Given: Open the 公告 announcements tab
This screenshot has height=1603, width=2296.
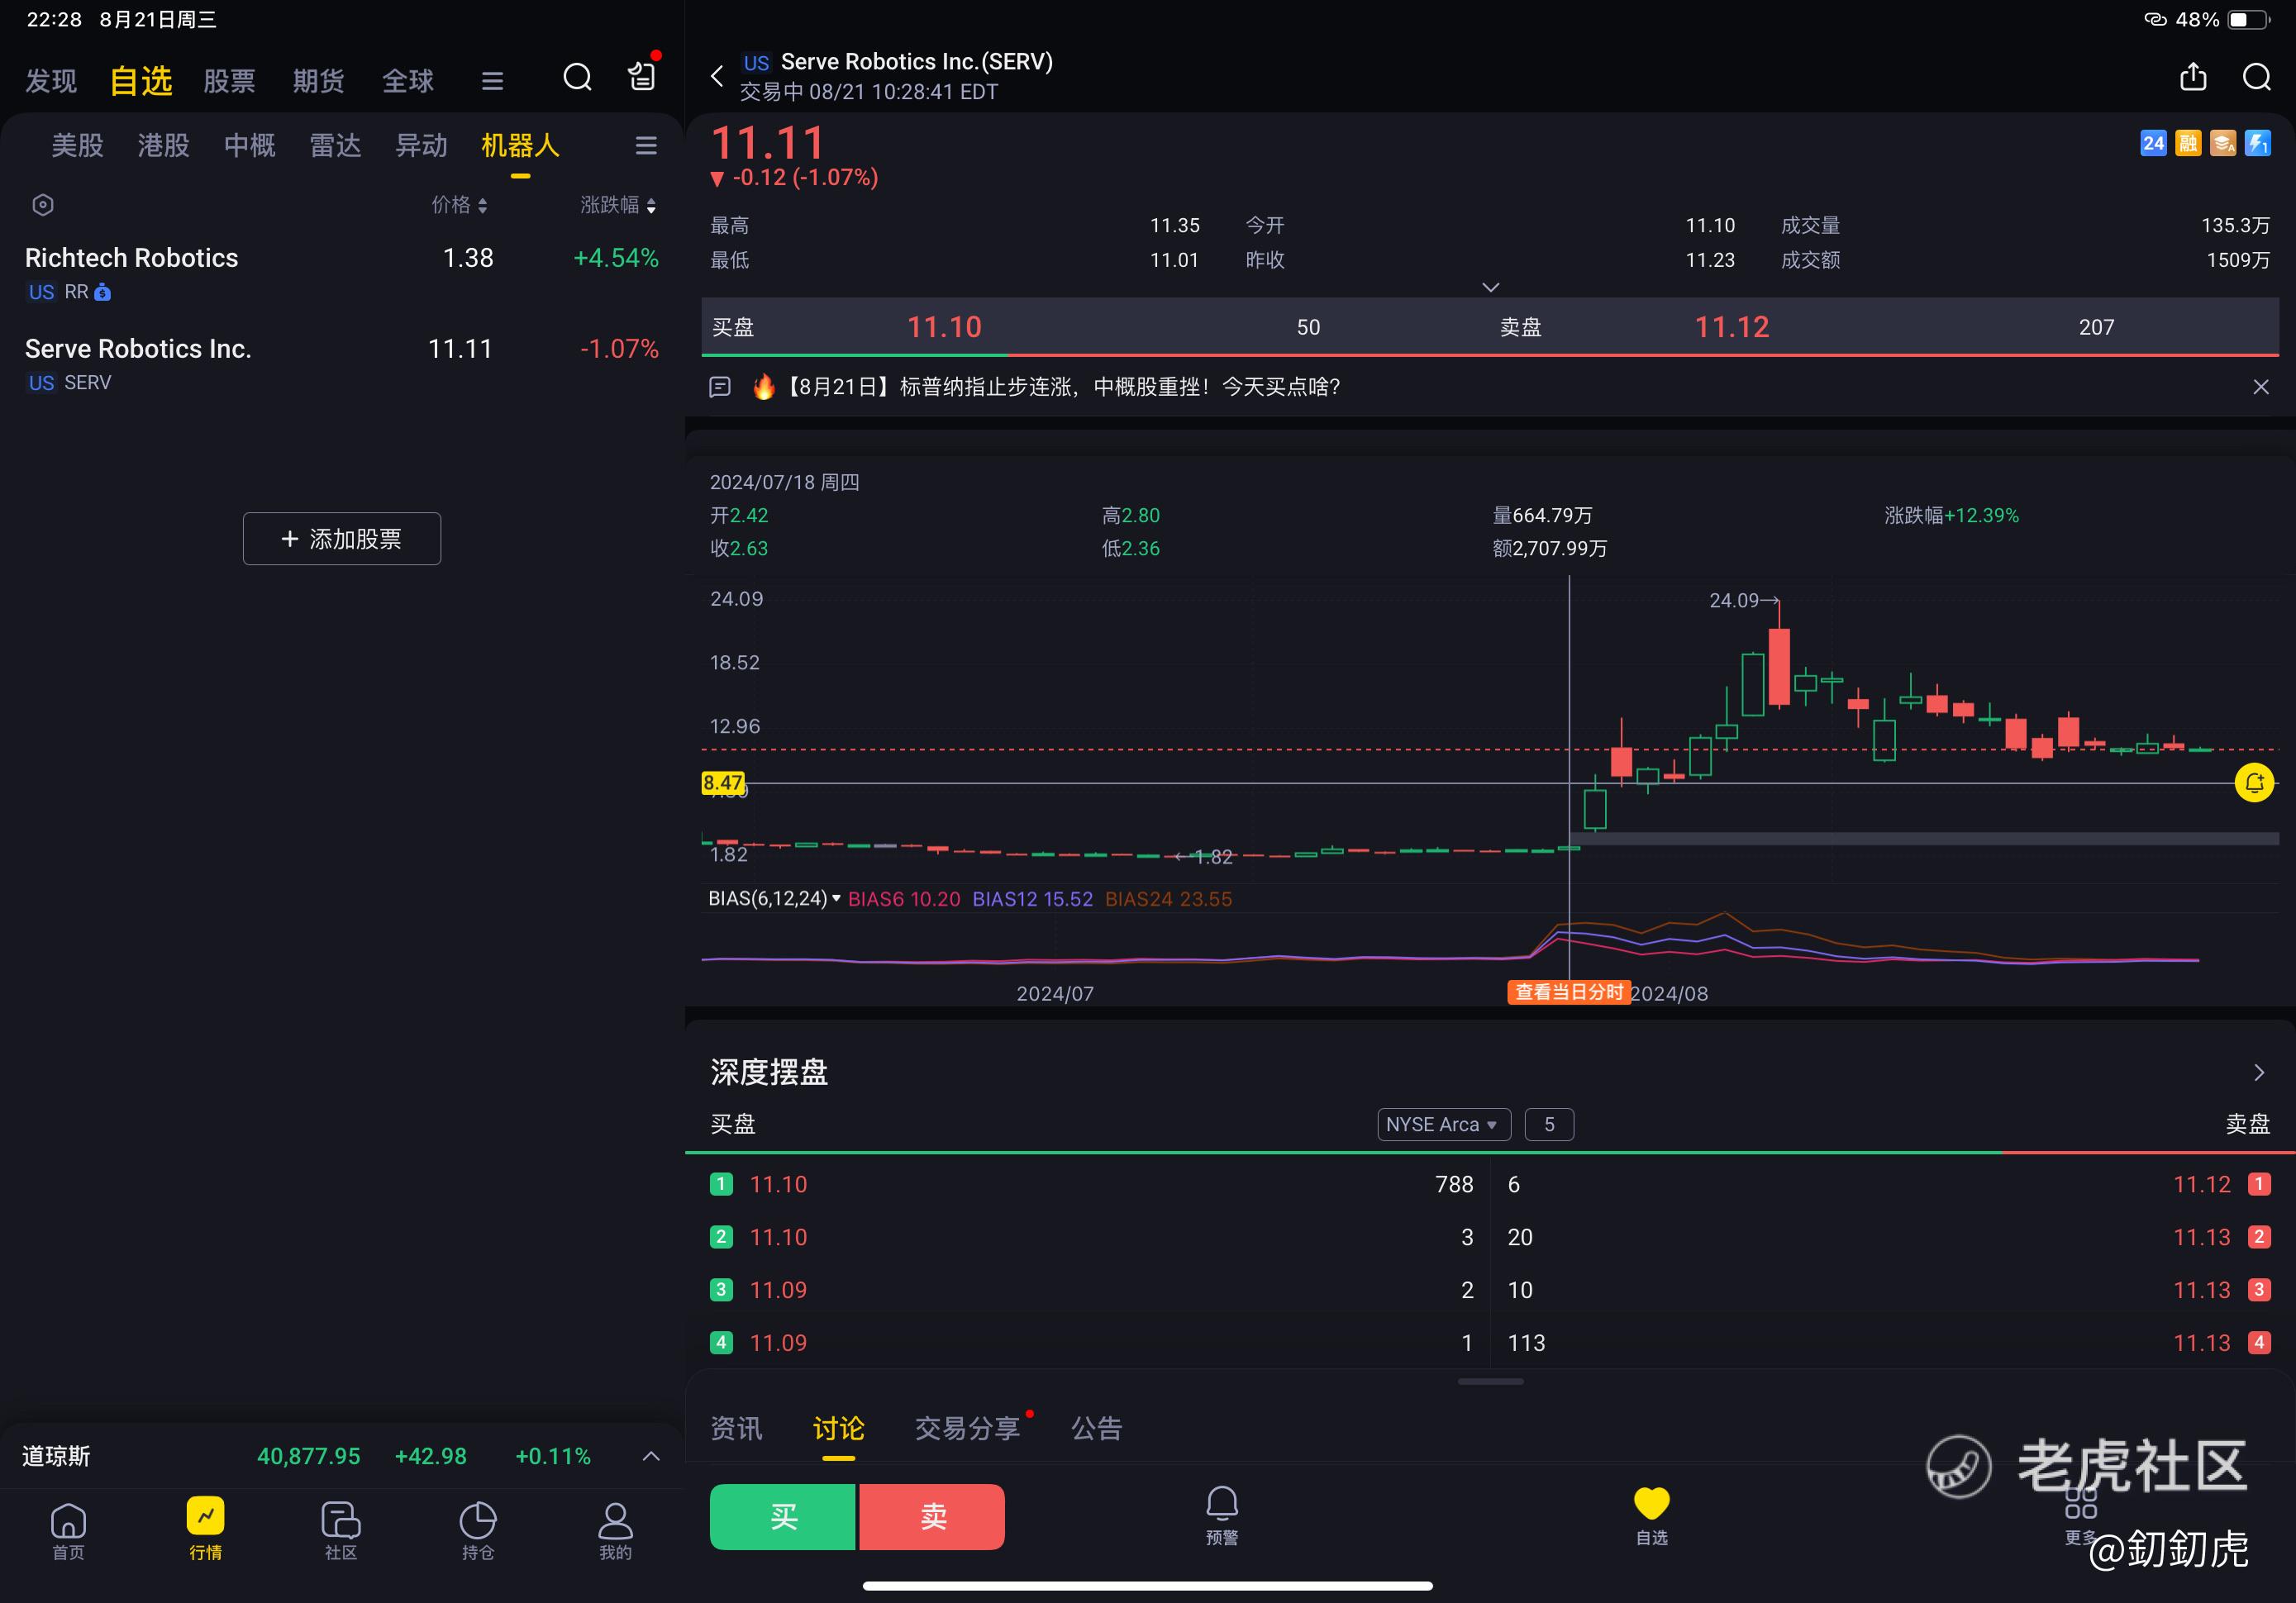Looking at the screenshot, I should pos(1097,1429).
